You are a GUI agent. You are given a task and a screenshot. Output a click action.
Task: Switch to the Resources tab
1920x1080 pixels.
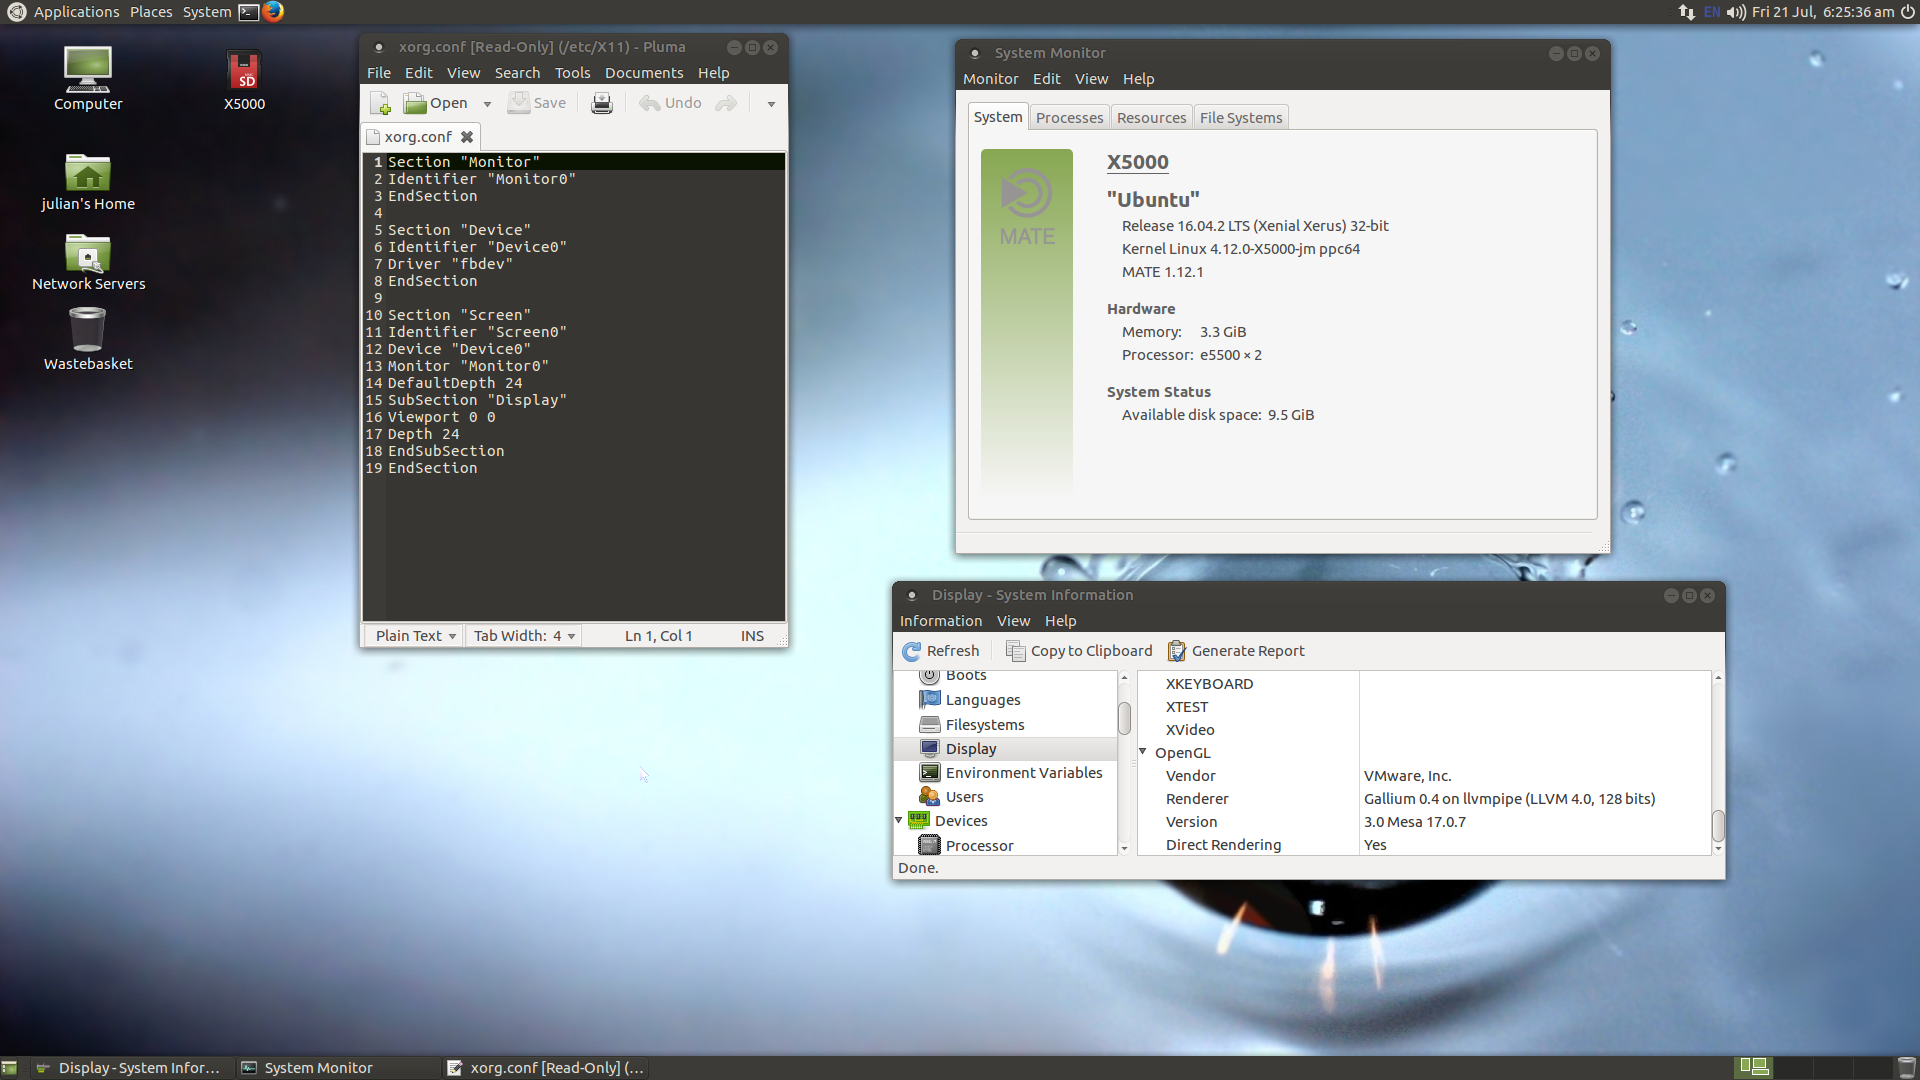[x=1151, y=118]
